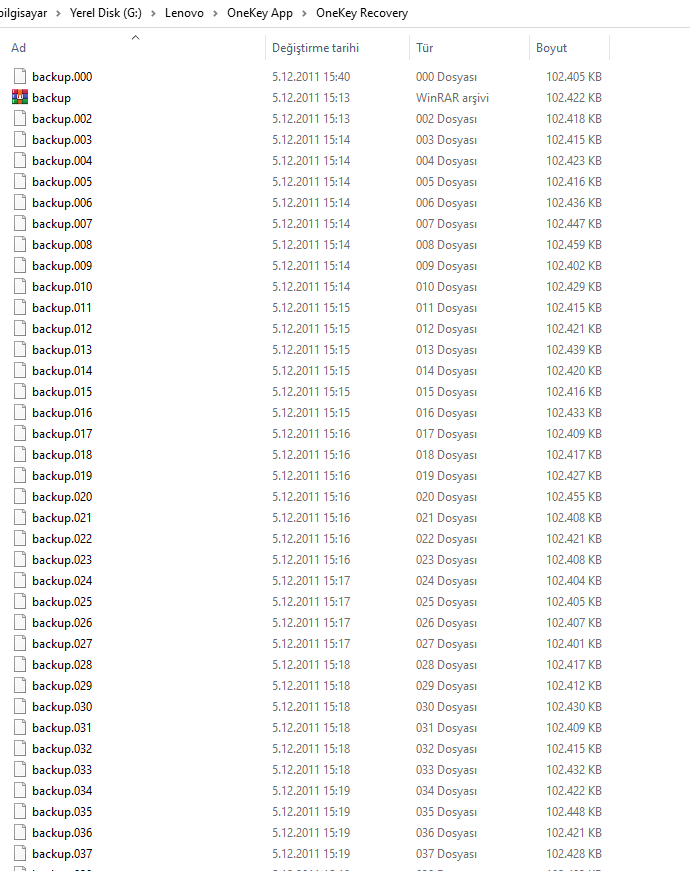Sort files by Tür column header

point(424,48)
